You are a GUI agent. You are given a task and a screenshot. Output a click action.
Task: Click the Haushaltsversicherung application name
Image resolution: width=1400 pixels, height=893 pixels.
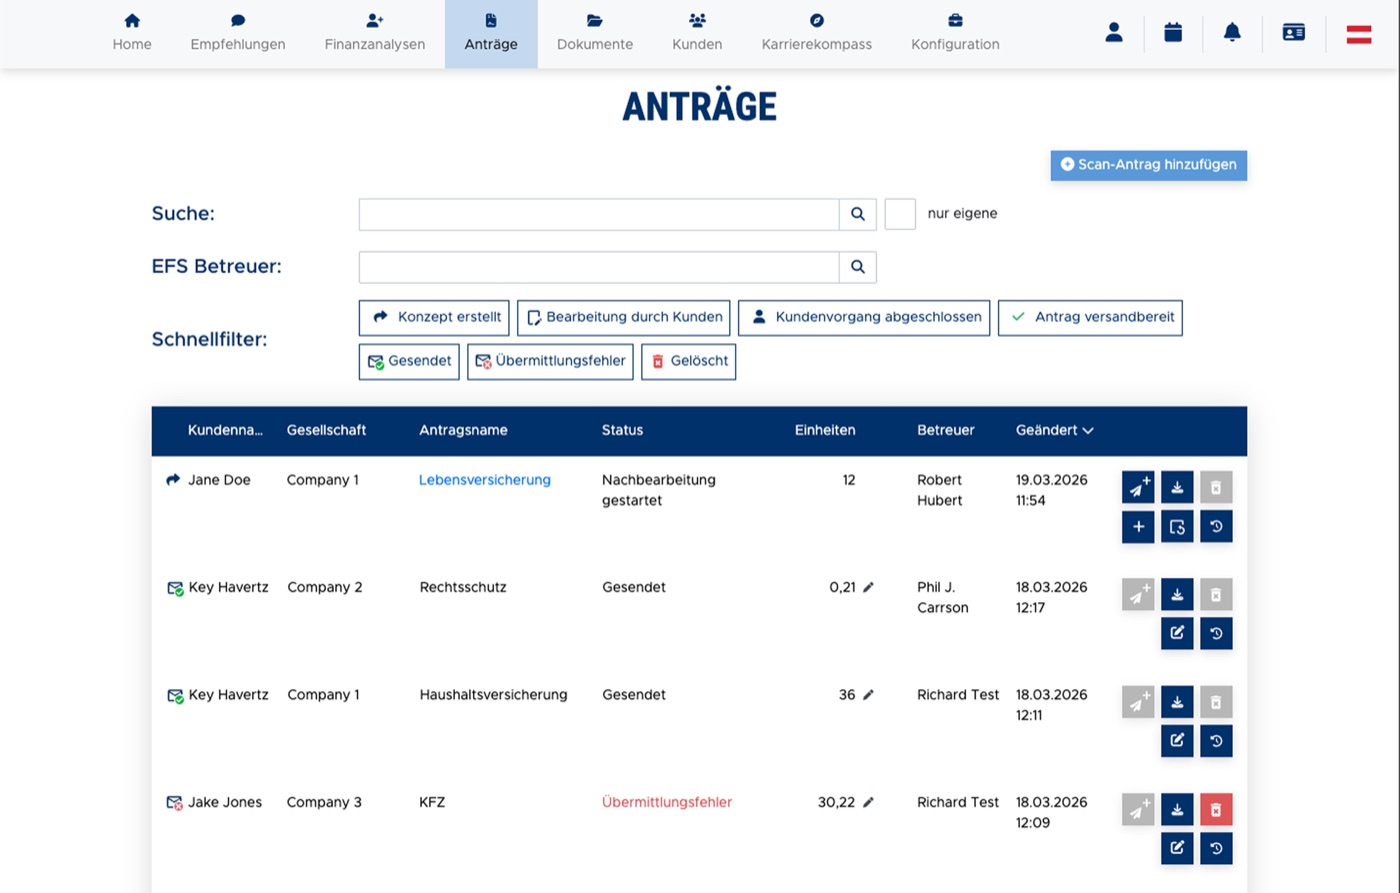pos(493,695)
